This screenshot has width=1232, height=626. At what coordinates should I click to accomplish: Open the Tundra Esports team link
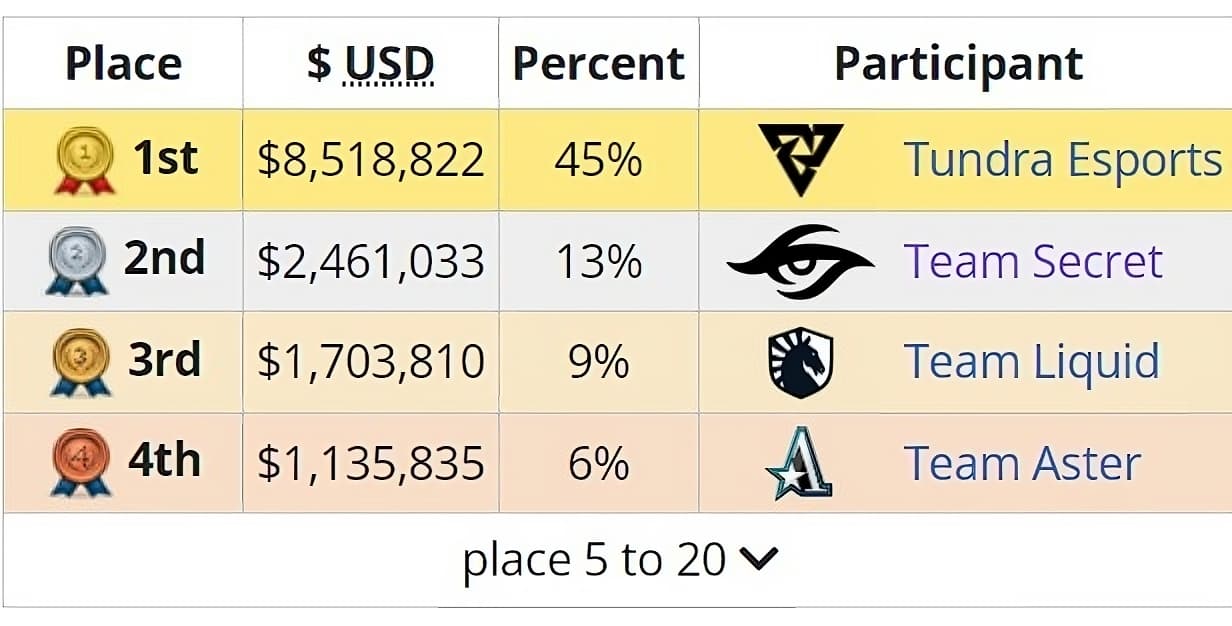(x=1062, y=160)
